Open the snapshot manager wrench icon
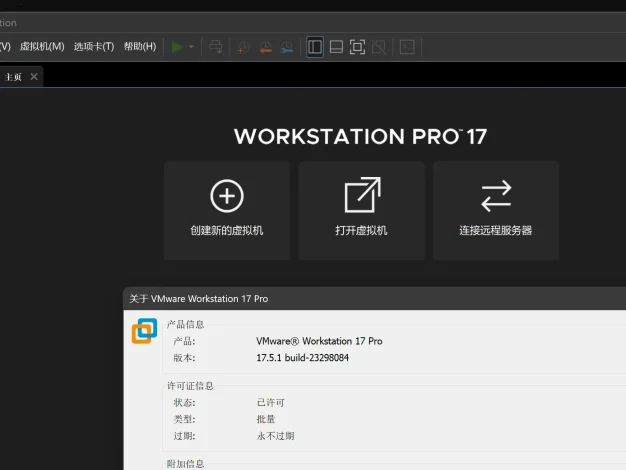 [287, 48]
